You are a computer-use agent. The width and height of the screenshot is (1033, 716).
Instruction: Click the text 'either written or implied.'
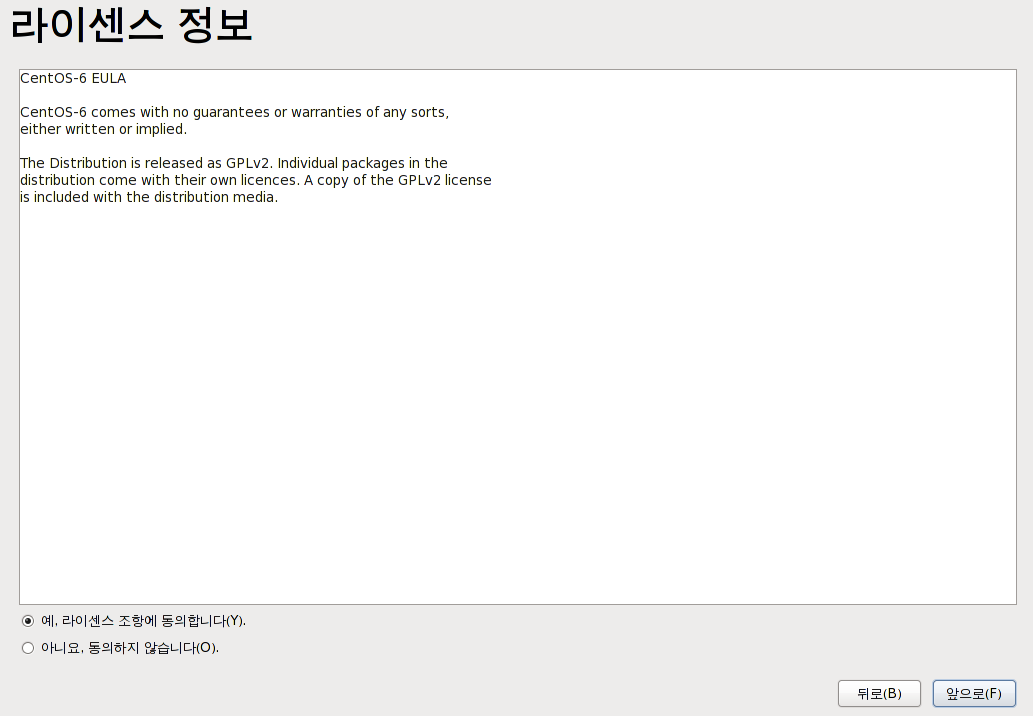(x=103, y=129)
